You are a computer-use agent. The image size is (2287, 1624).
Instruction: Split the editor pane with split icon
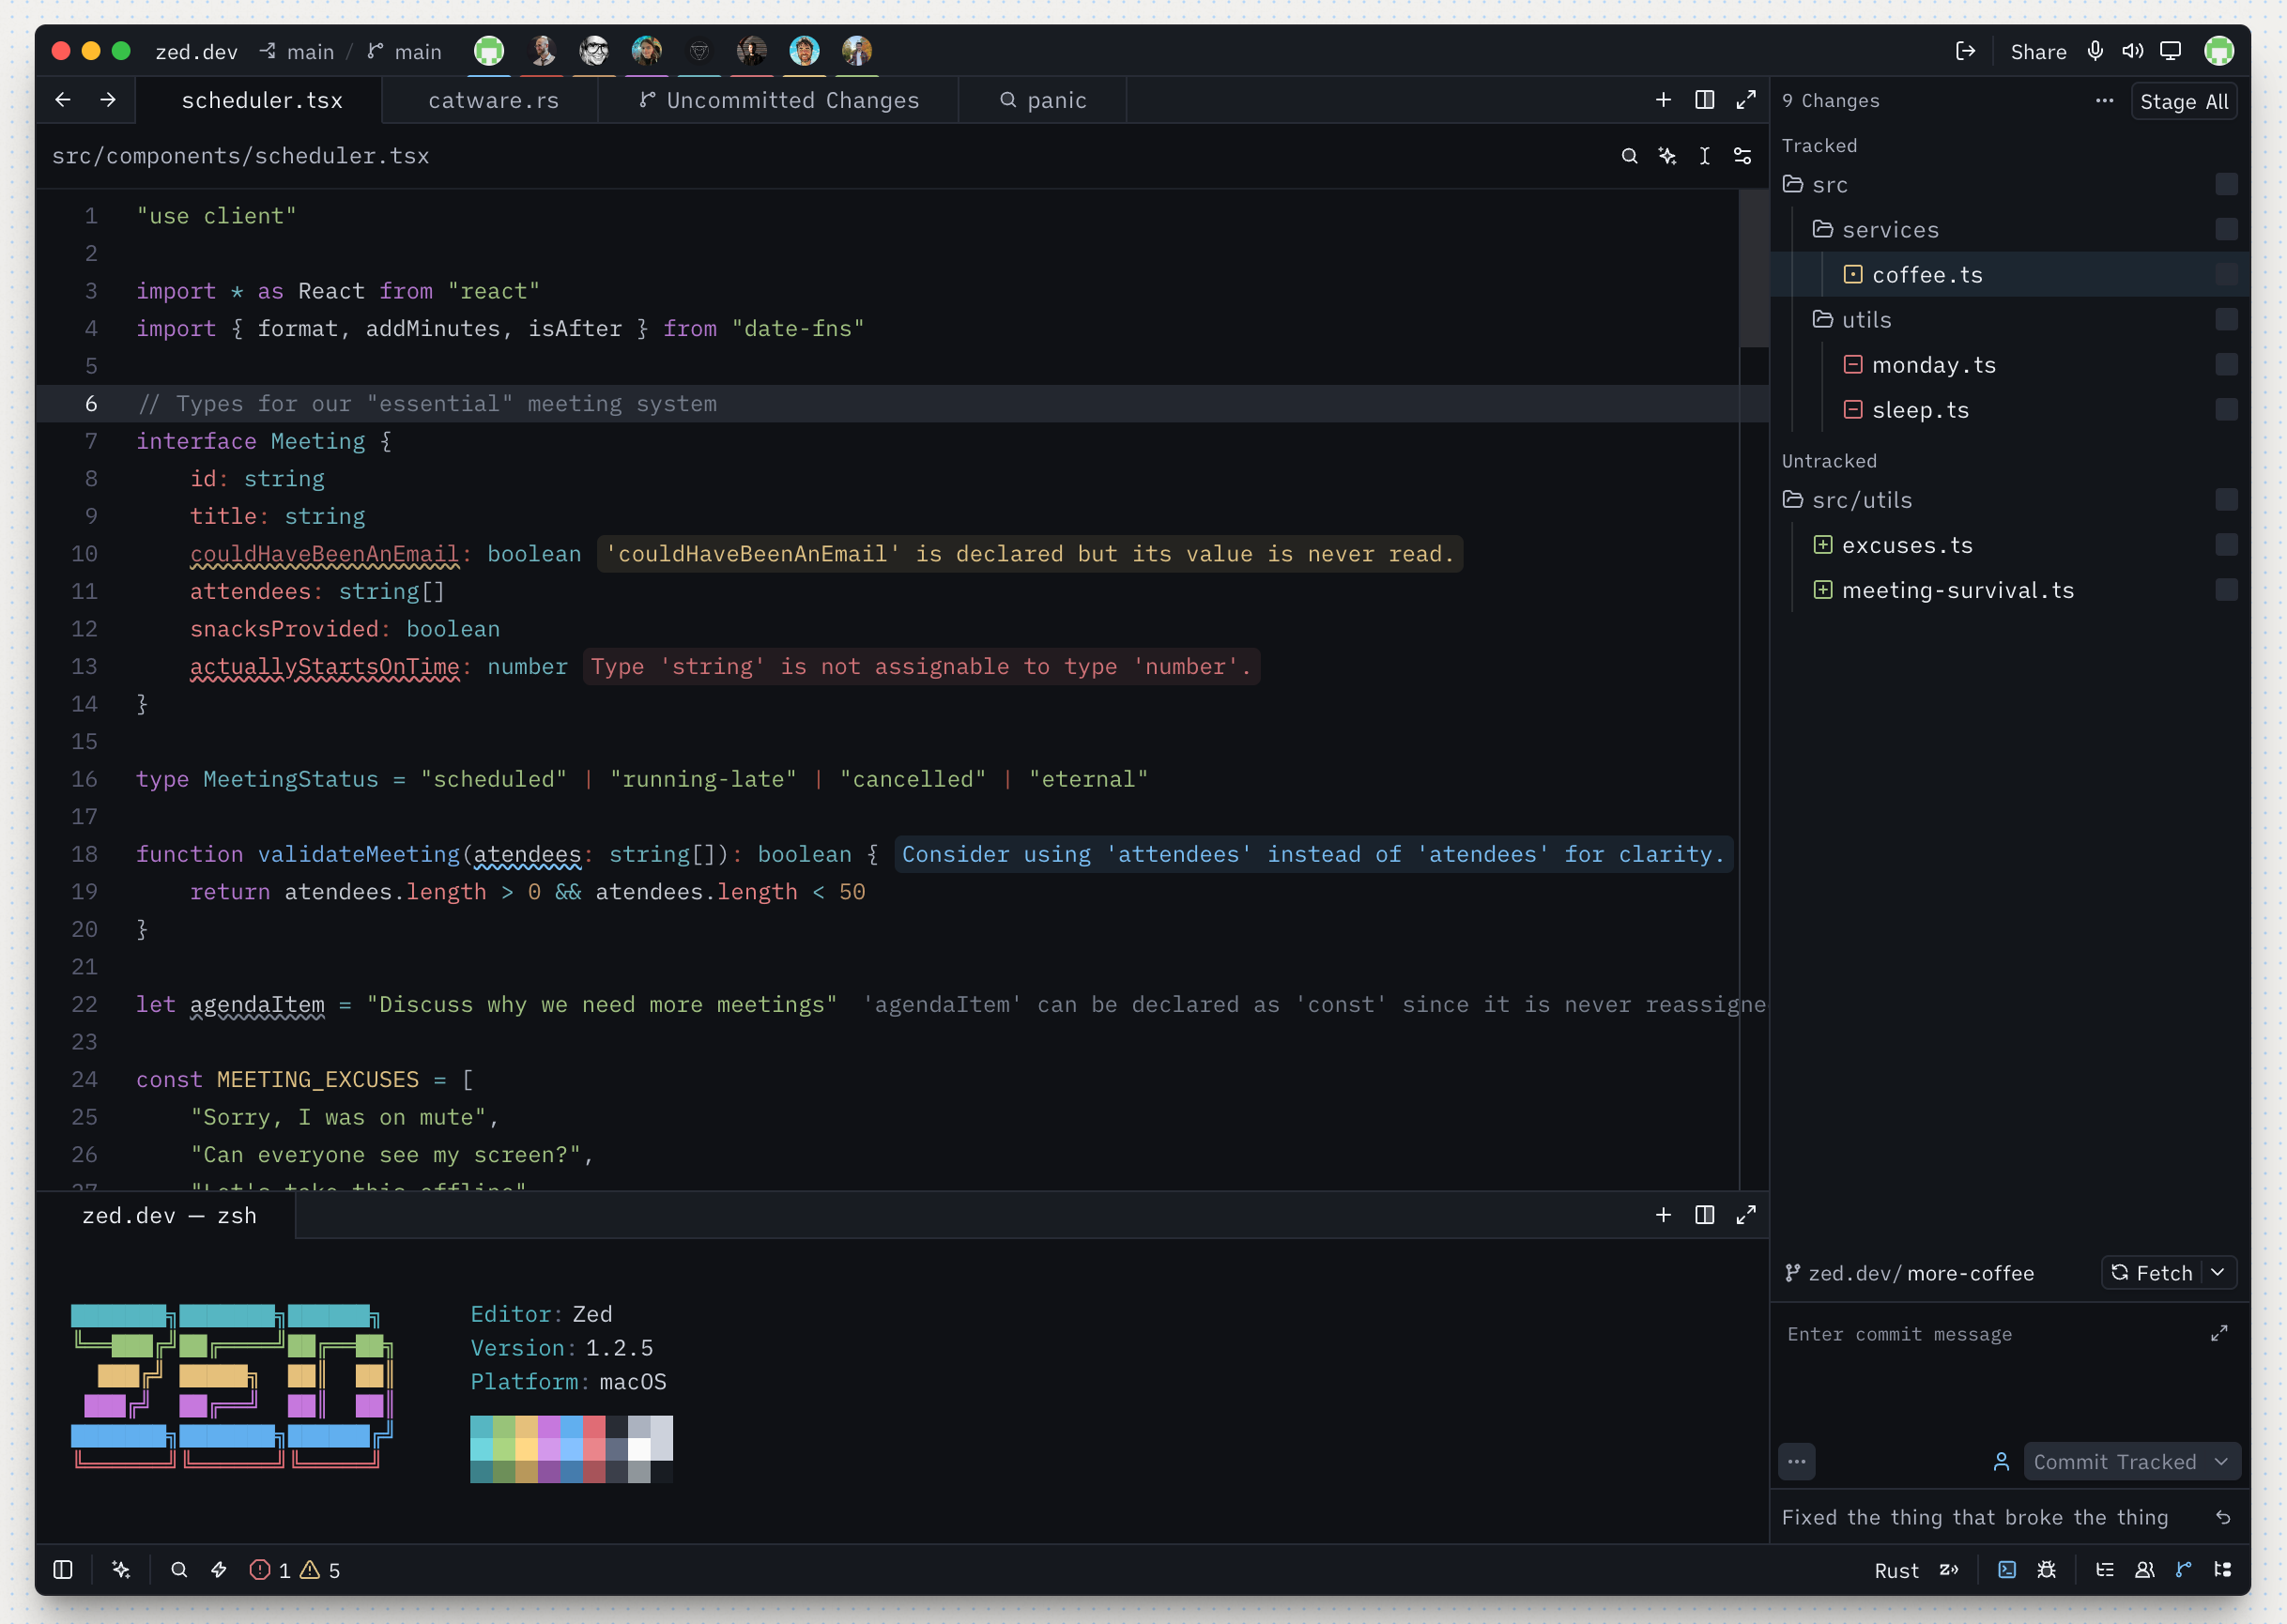(x=1705, y=100)
